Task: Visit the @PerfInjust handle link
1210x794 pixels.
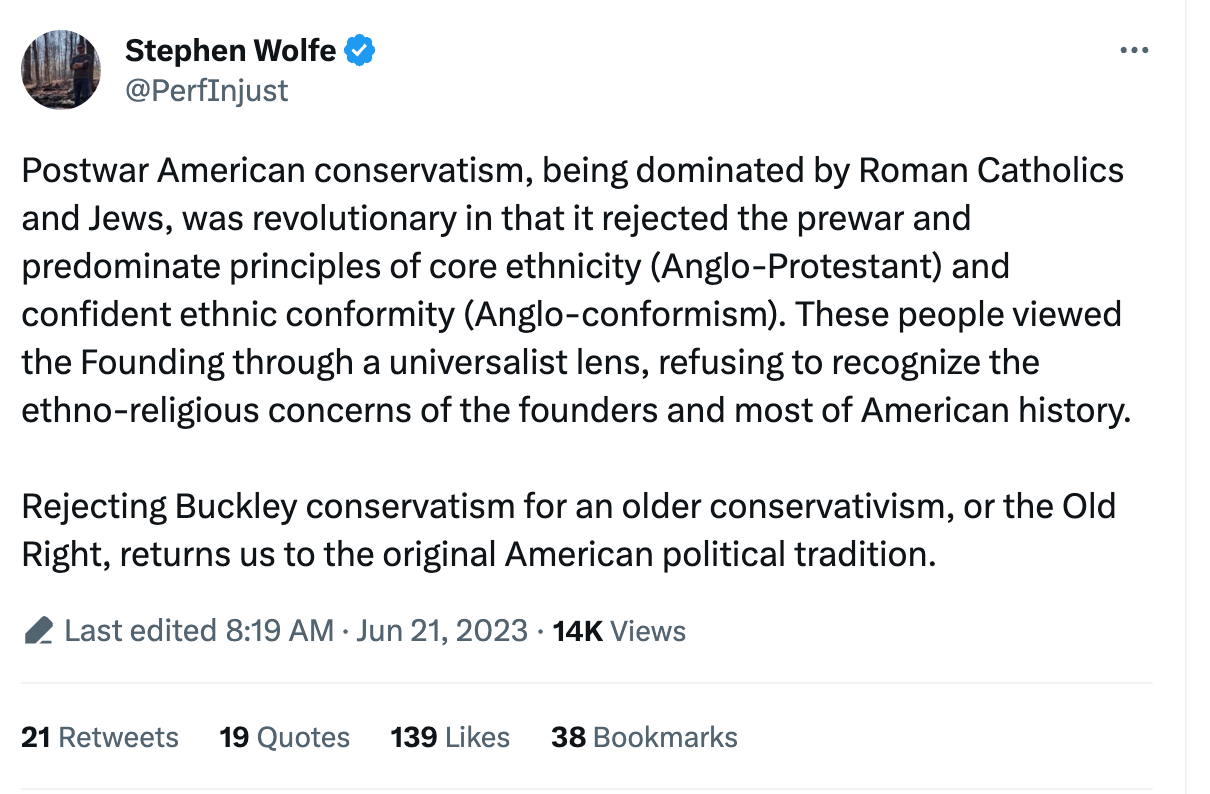Action: [206, 91]
